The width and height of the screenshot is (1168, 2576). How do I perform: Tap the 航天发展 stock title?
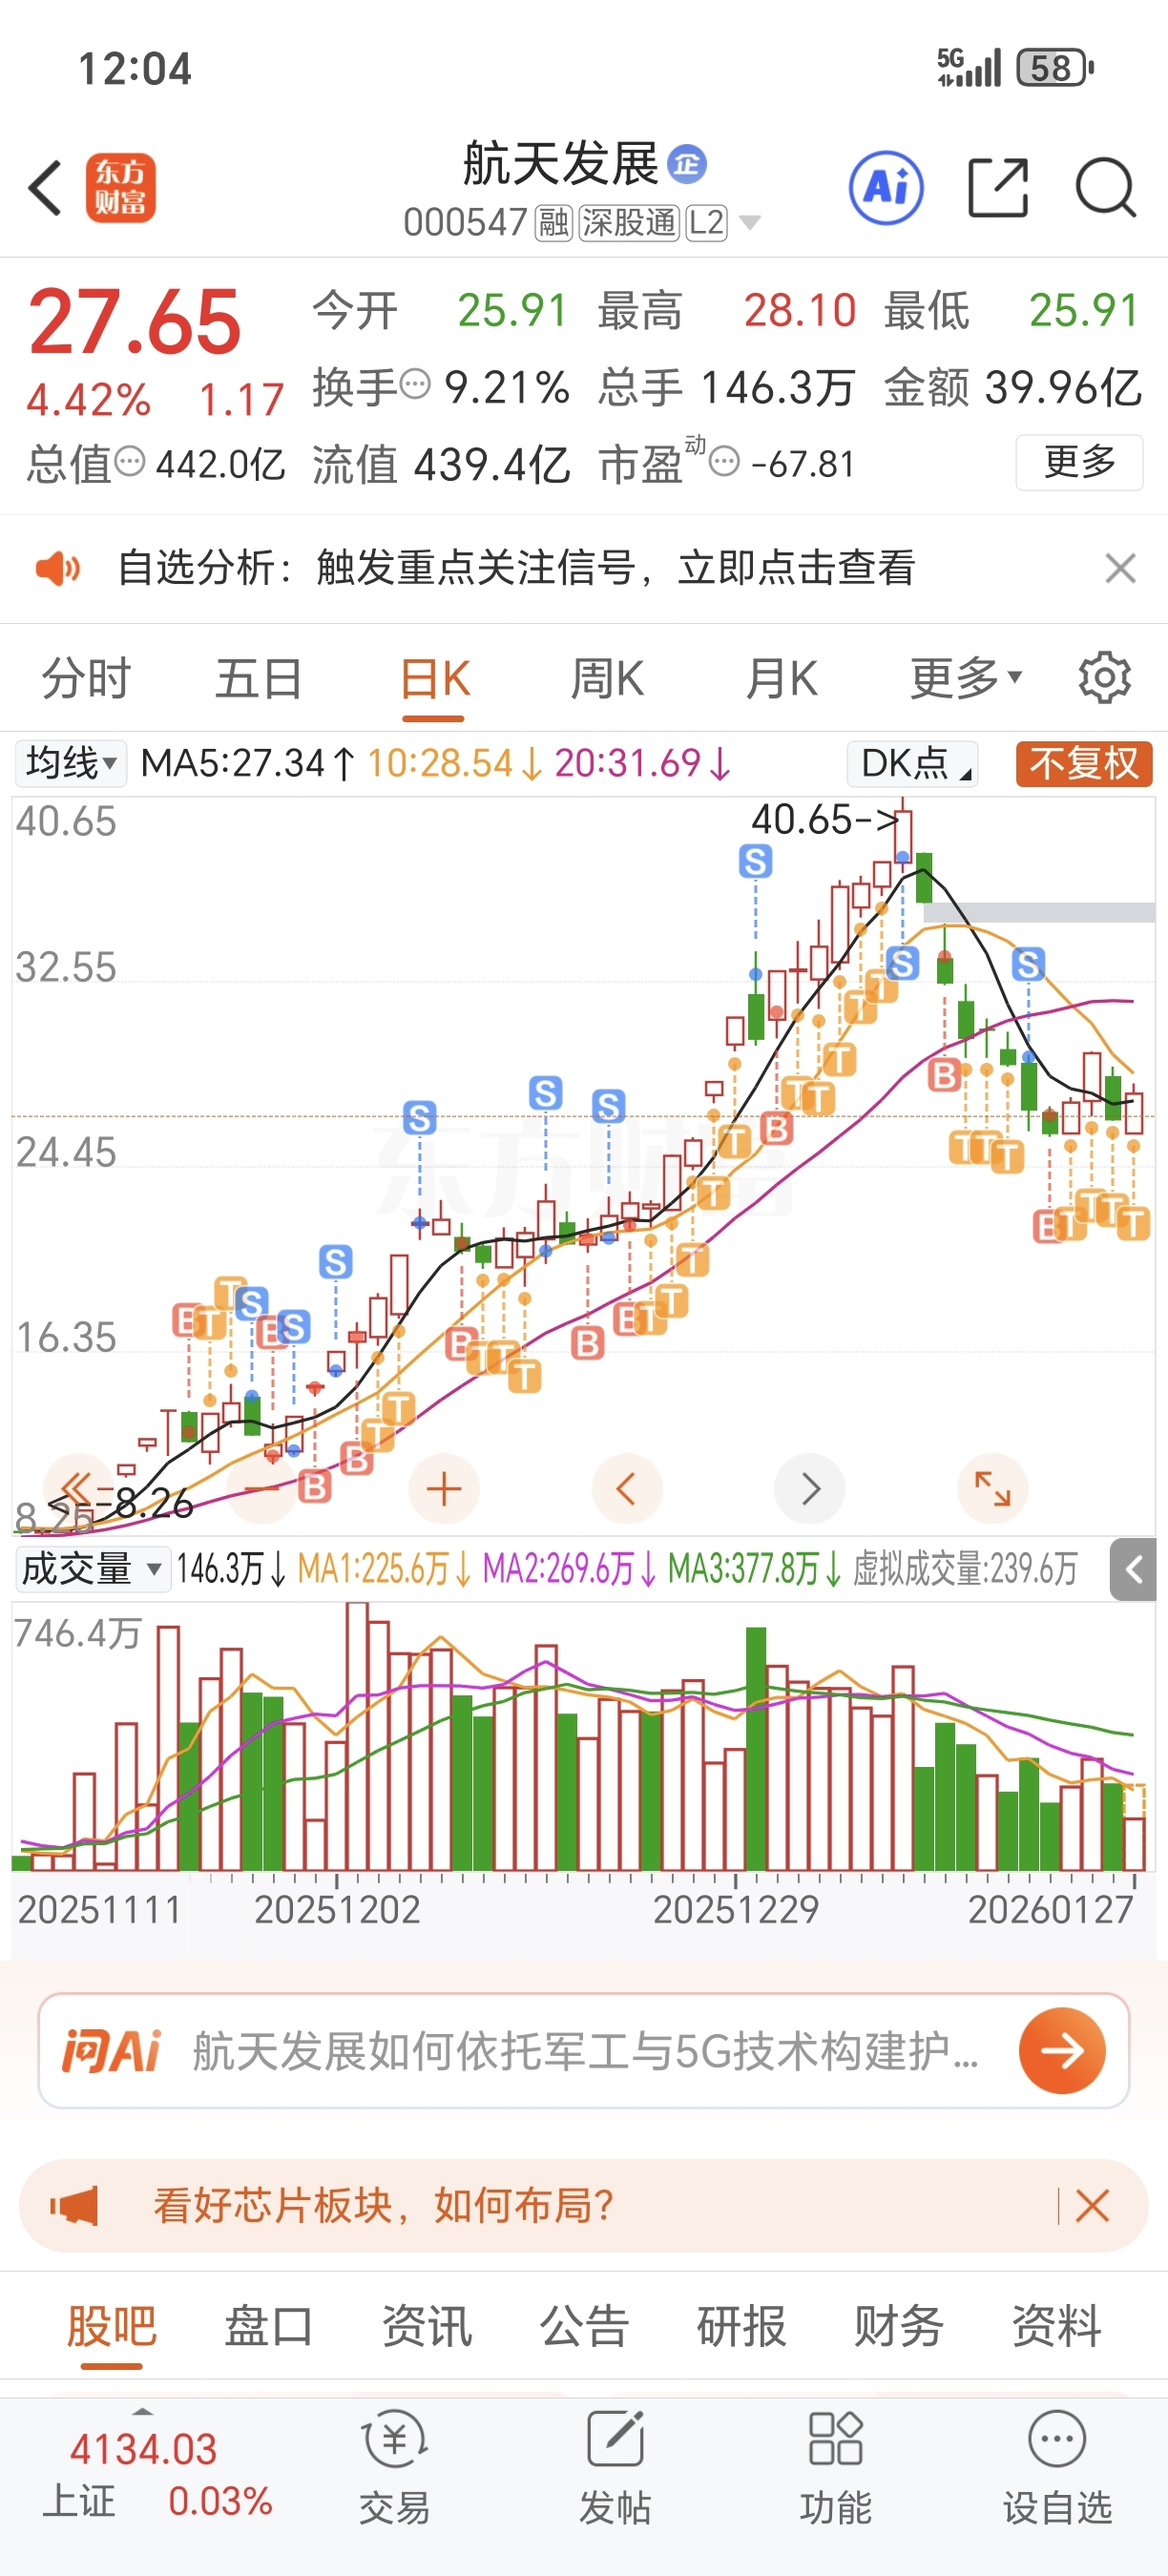[560, 164]
